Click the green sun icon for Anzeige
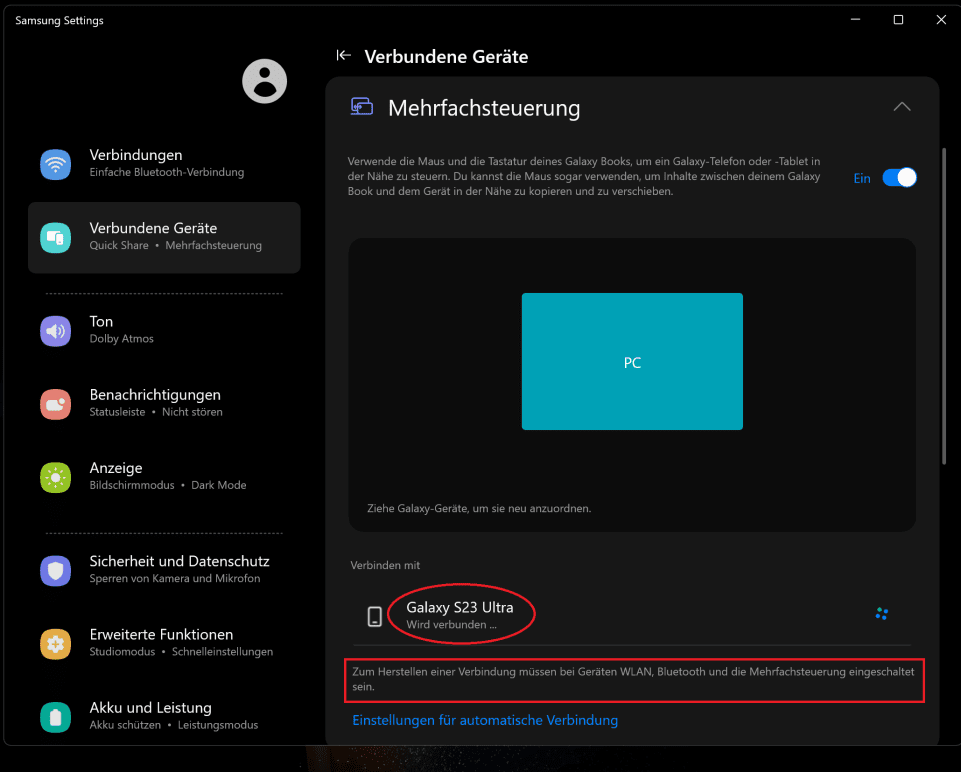Viewport: 961px width, 772px height. [56, 477]
